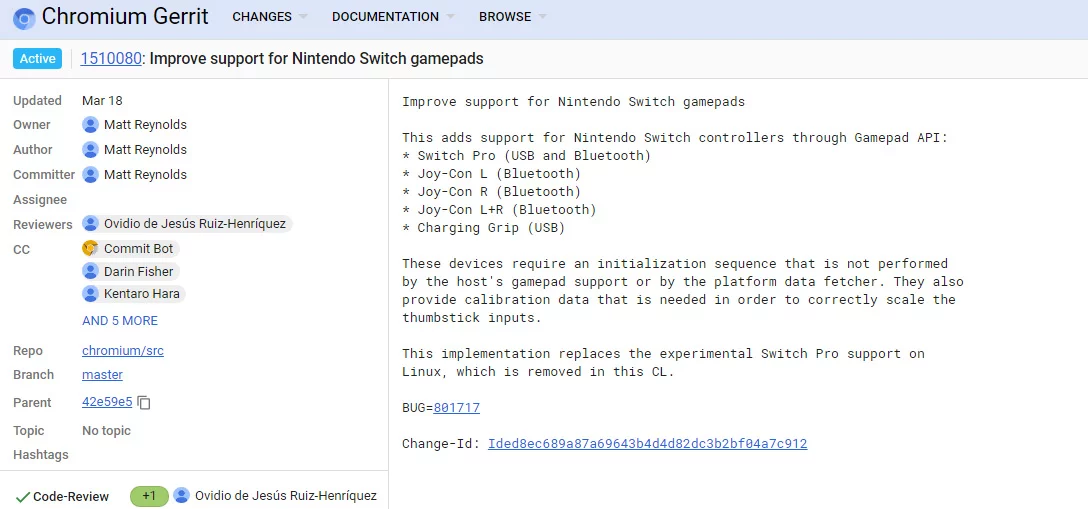Open the BROWSE dropdown menu

coord(512,17)
